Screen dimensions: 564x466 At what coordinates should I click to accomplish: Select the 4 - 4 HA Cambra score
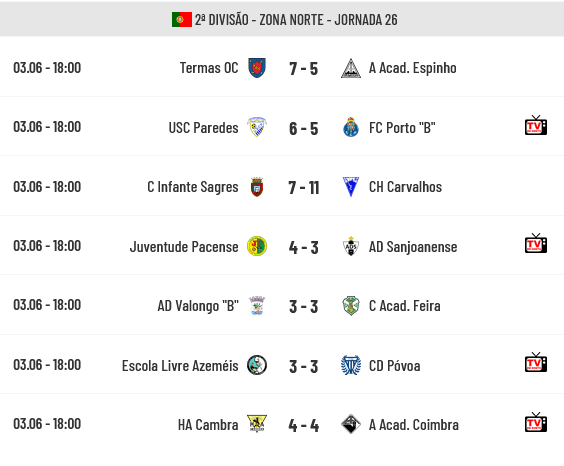coord(304,425)
